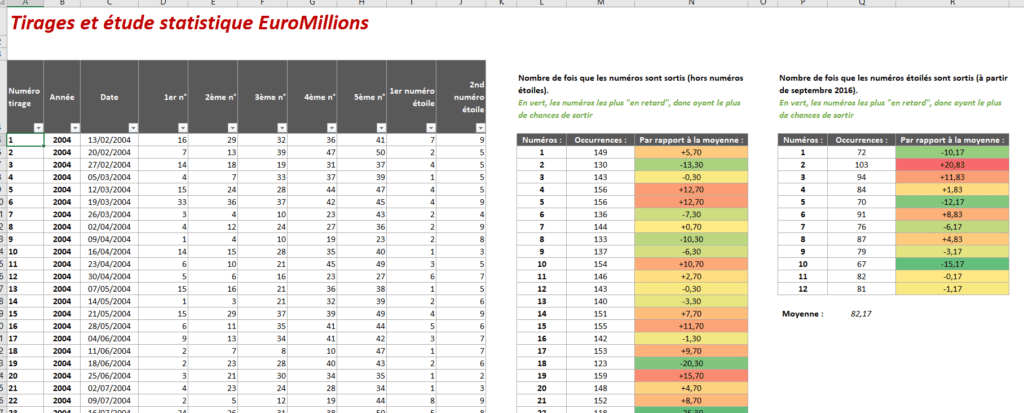Select the red star table cell +20,83
The height and width of the screenshot is (413, 1024).
tap(952, 165)
